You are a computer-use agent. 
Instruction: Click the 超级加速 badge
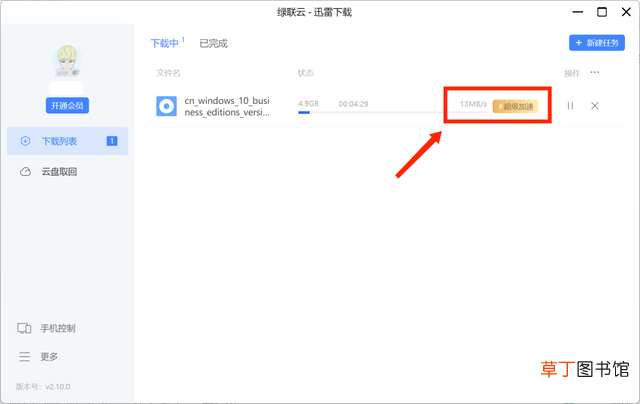click(x=515, y=107)
